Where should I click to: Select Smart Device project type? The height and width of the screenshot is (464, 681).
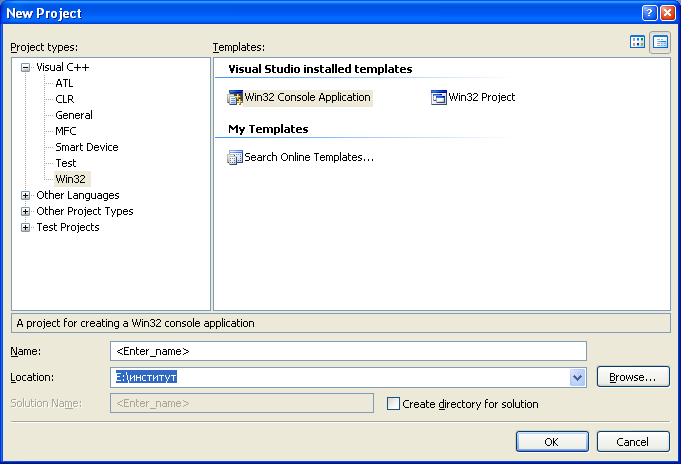[87, 147]
